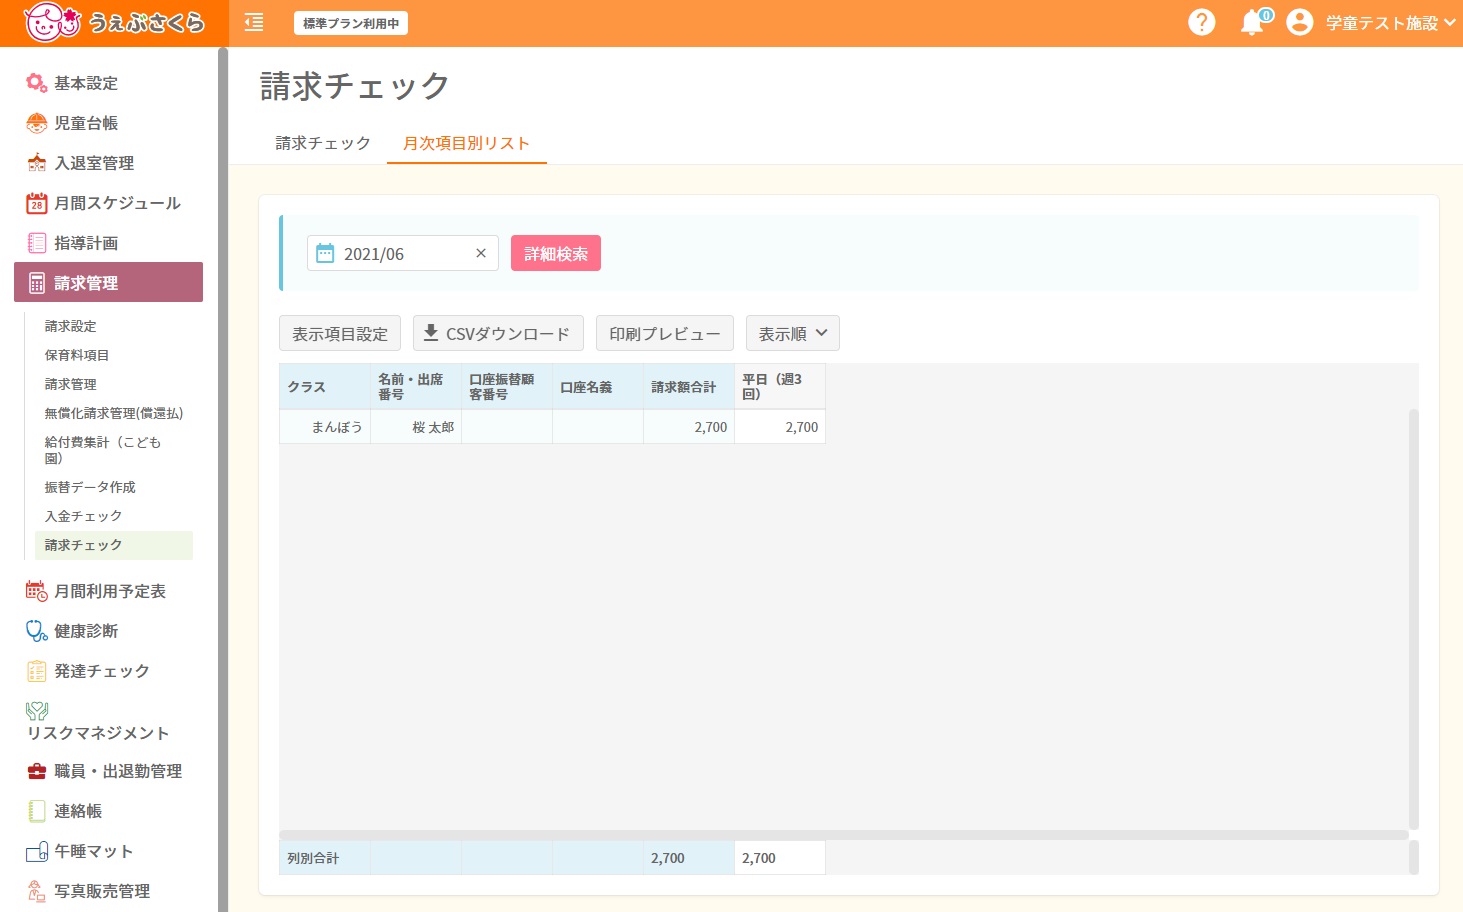The image size is (1463, 912).
Task: Open 入金チェック submenu item
Action: (x=83, y=516)
